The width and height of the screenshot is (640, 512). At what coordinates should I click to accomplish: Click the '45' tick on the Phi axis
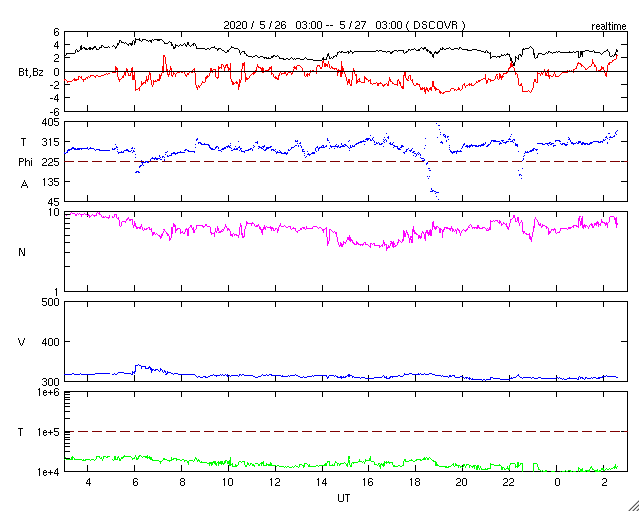pos(53,202)
